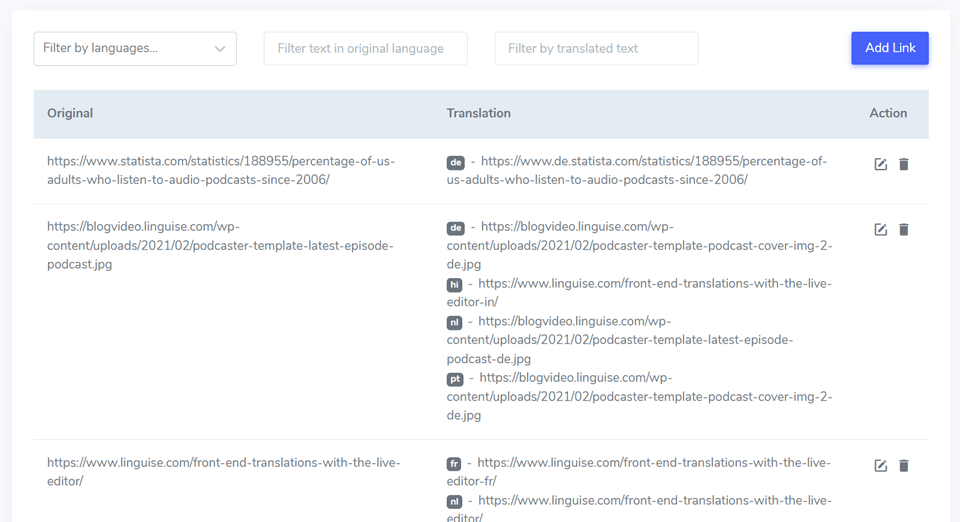
Task: Select the original blogvideo latest-episode-podcast.jpg URL
Action: pyautogui.click(x=220, y=245)
